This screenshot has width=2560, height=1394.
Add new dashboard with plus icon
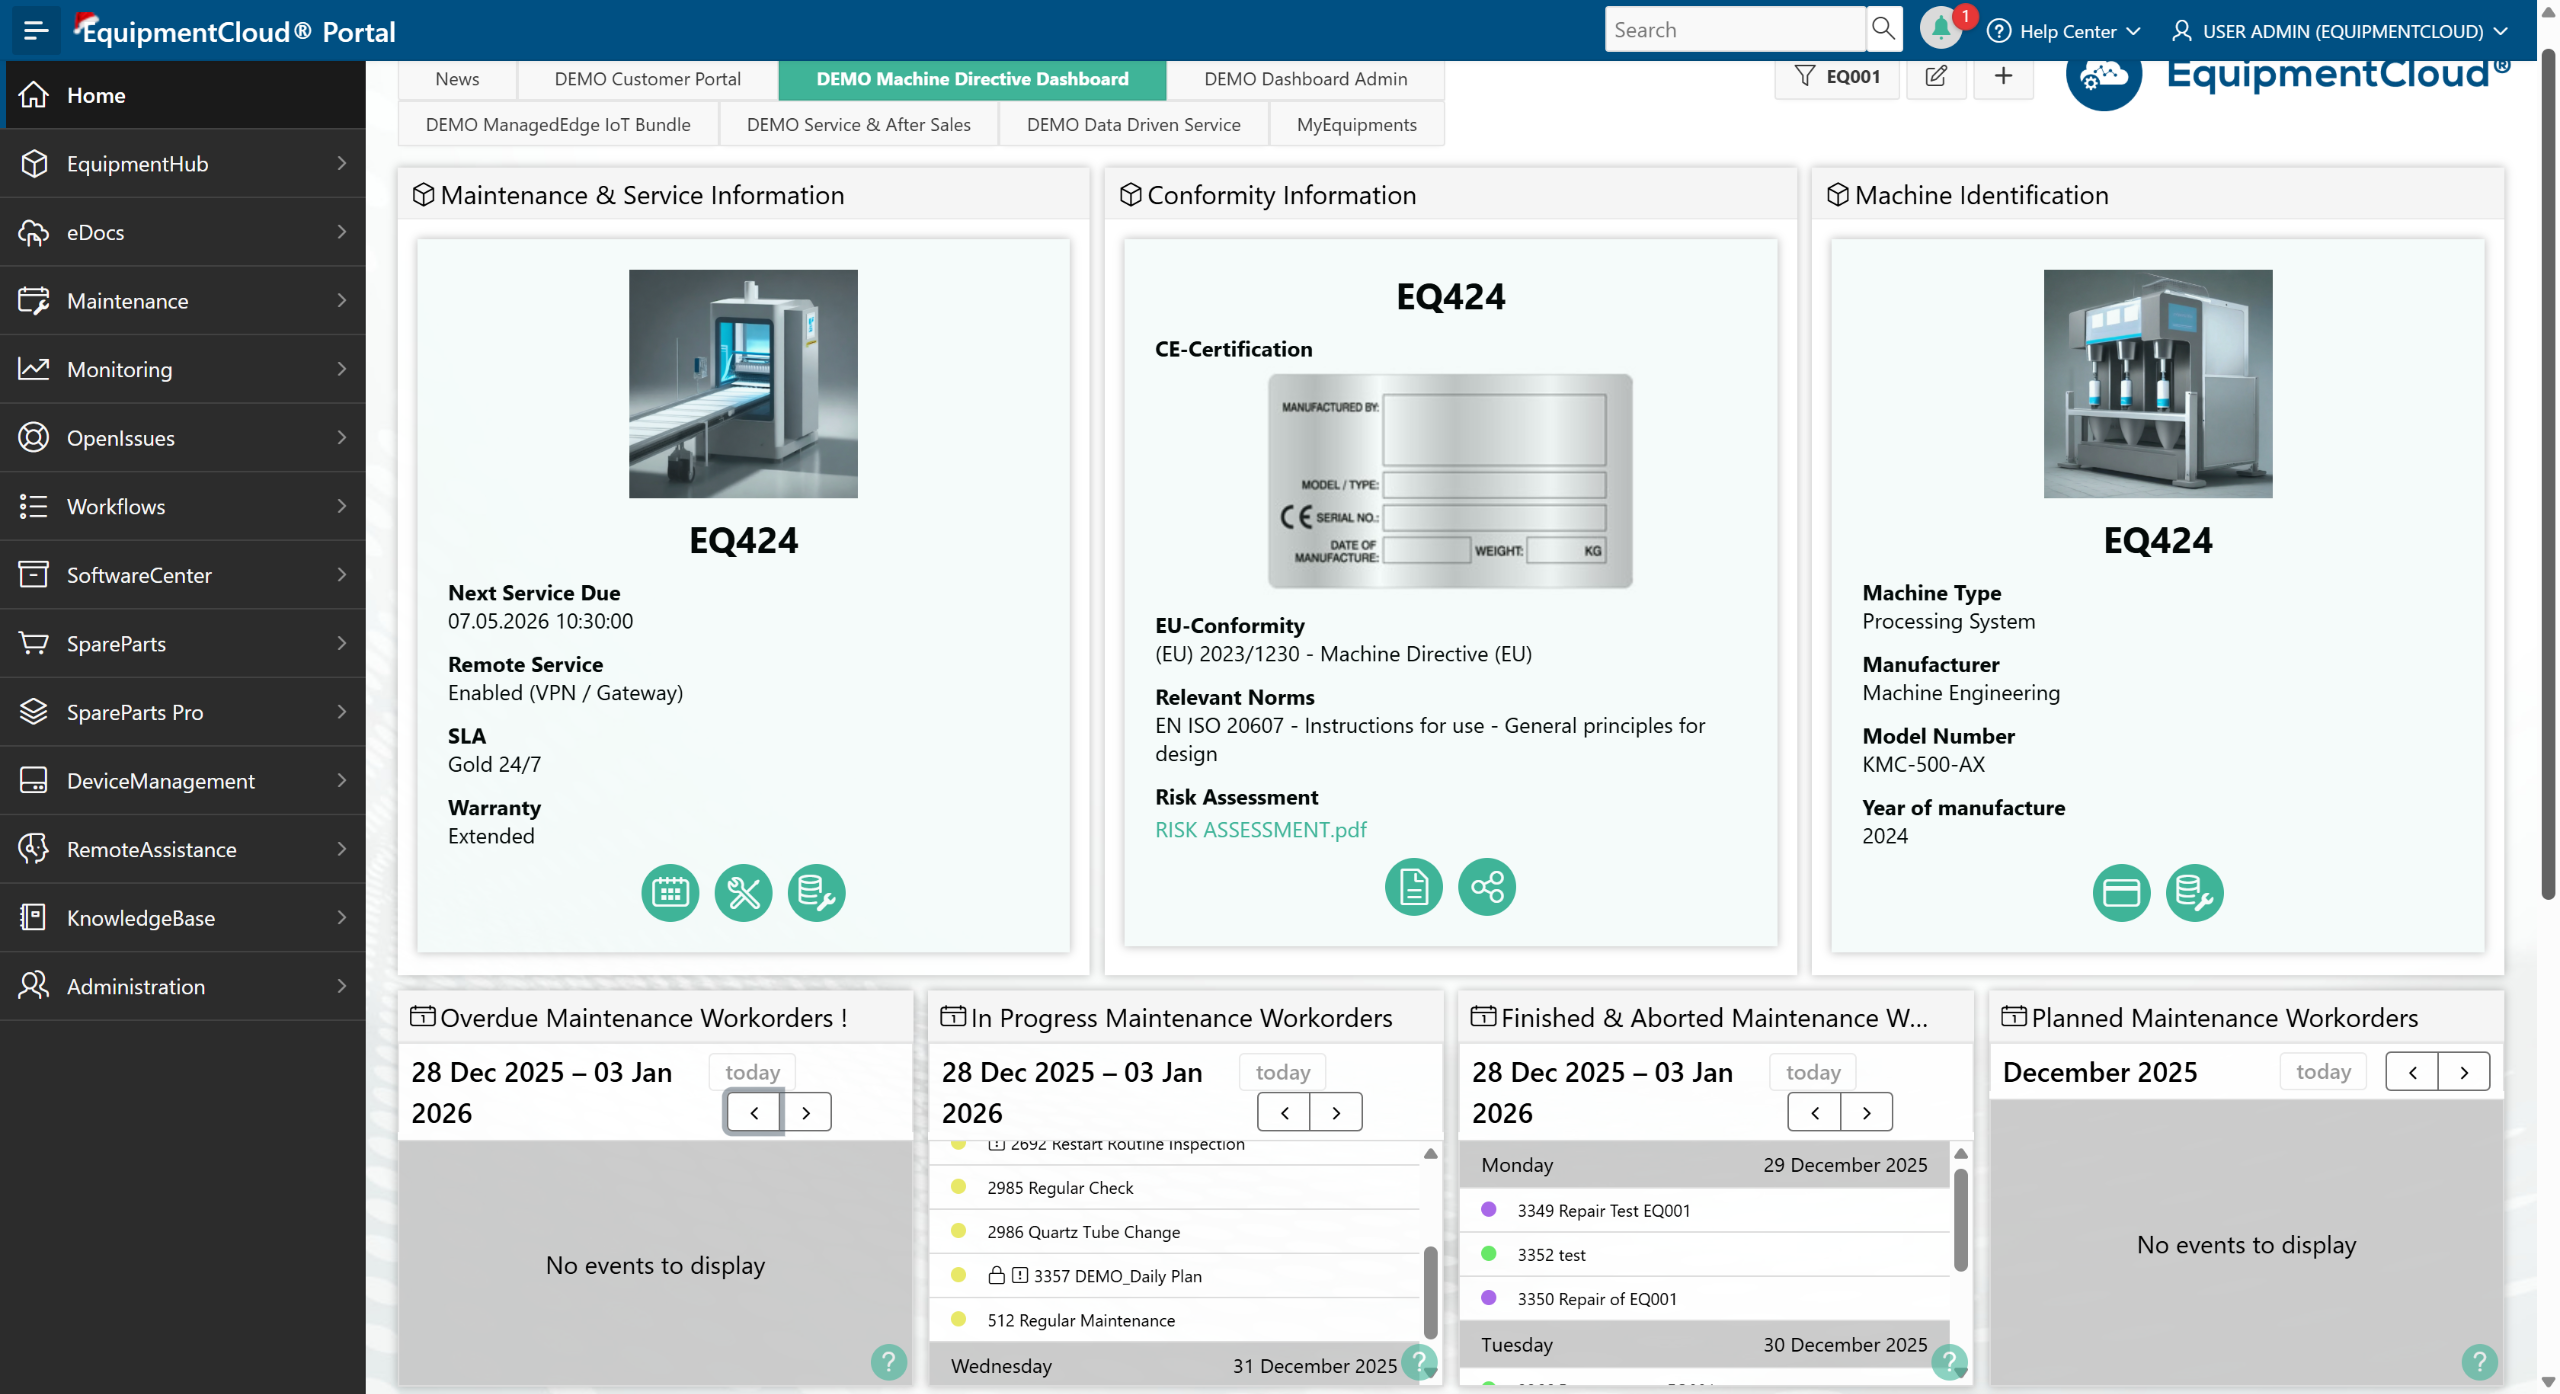[2003, 76]
